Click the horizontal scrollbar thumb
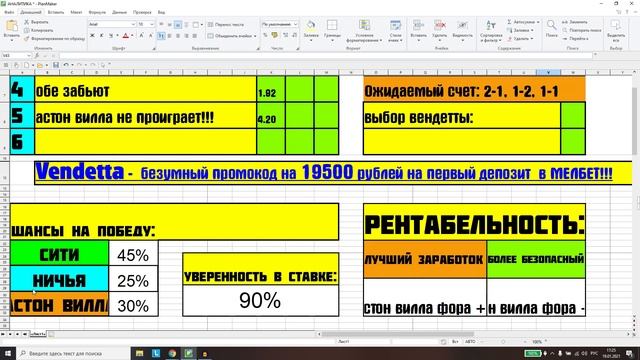 [398, 334]
